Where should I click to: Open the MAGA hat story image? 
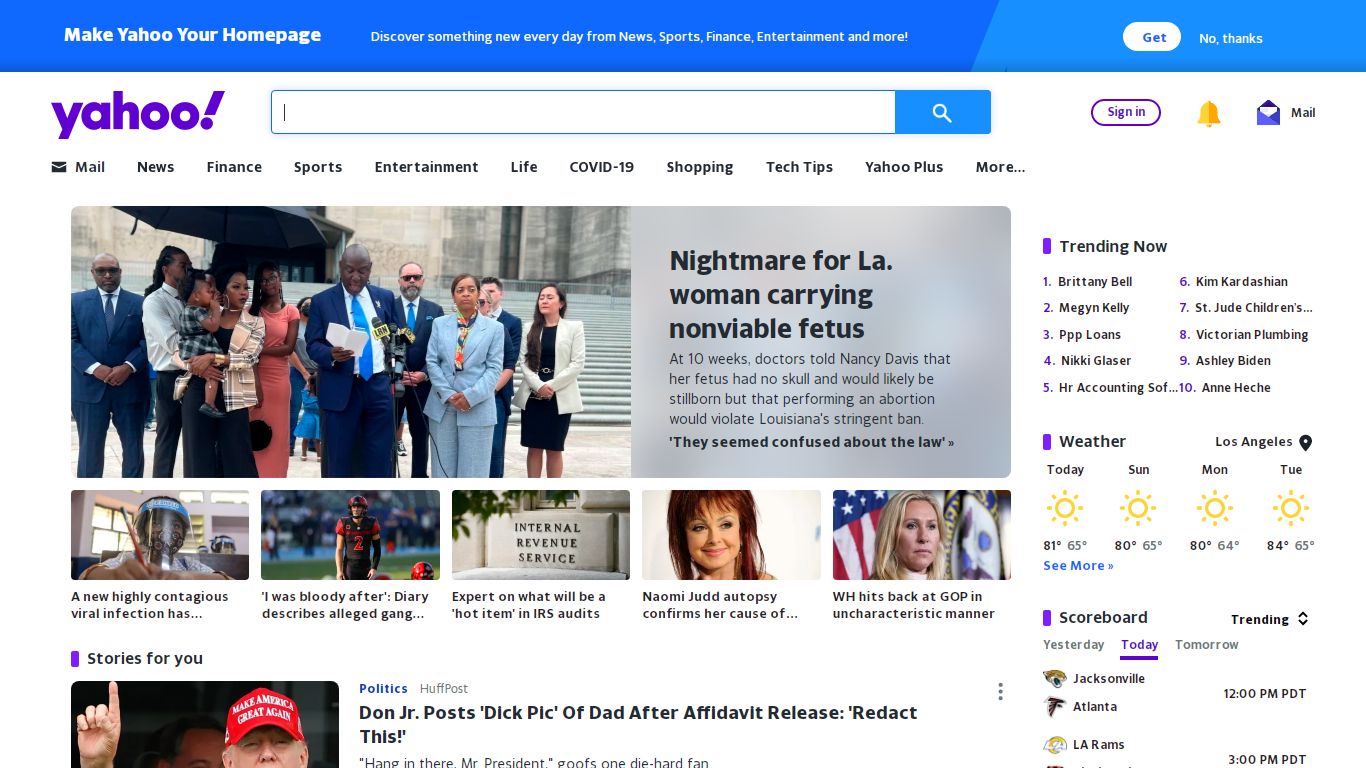click(x=205, y=725)
